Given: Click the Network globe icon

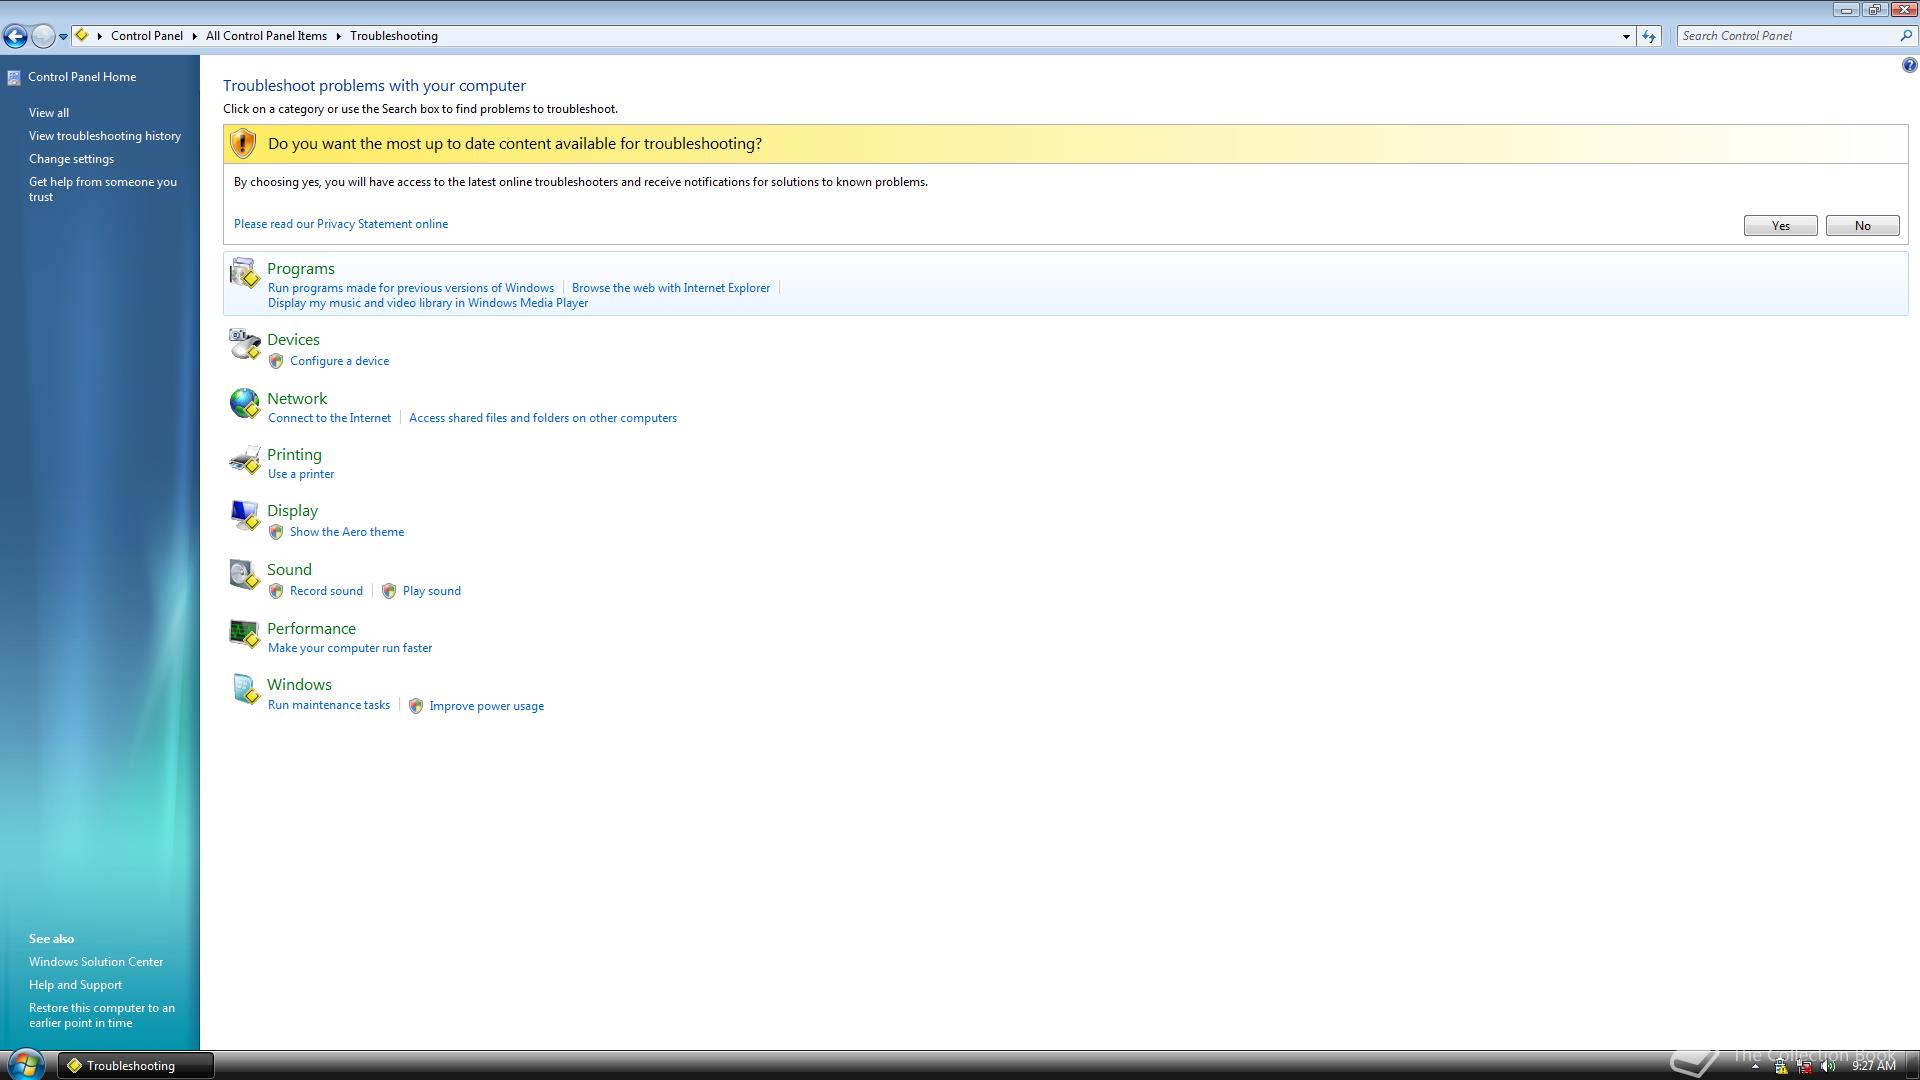Looking at the screenshot, I should point(244,402).
